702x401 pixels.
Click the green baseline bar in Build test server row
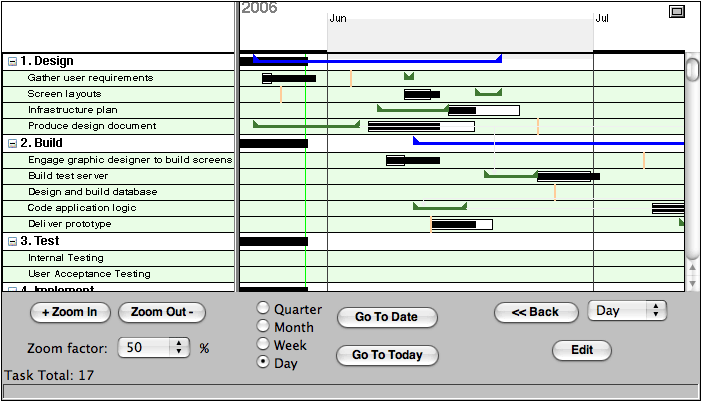pos(511,175)
